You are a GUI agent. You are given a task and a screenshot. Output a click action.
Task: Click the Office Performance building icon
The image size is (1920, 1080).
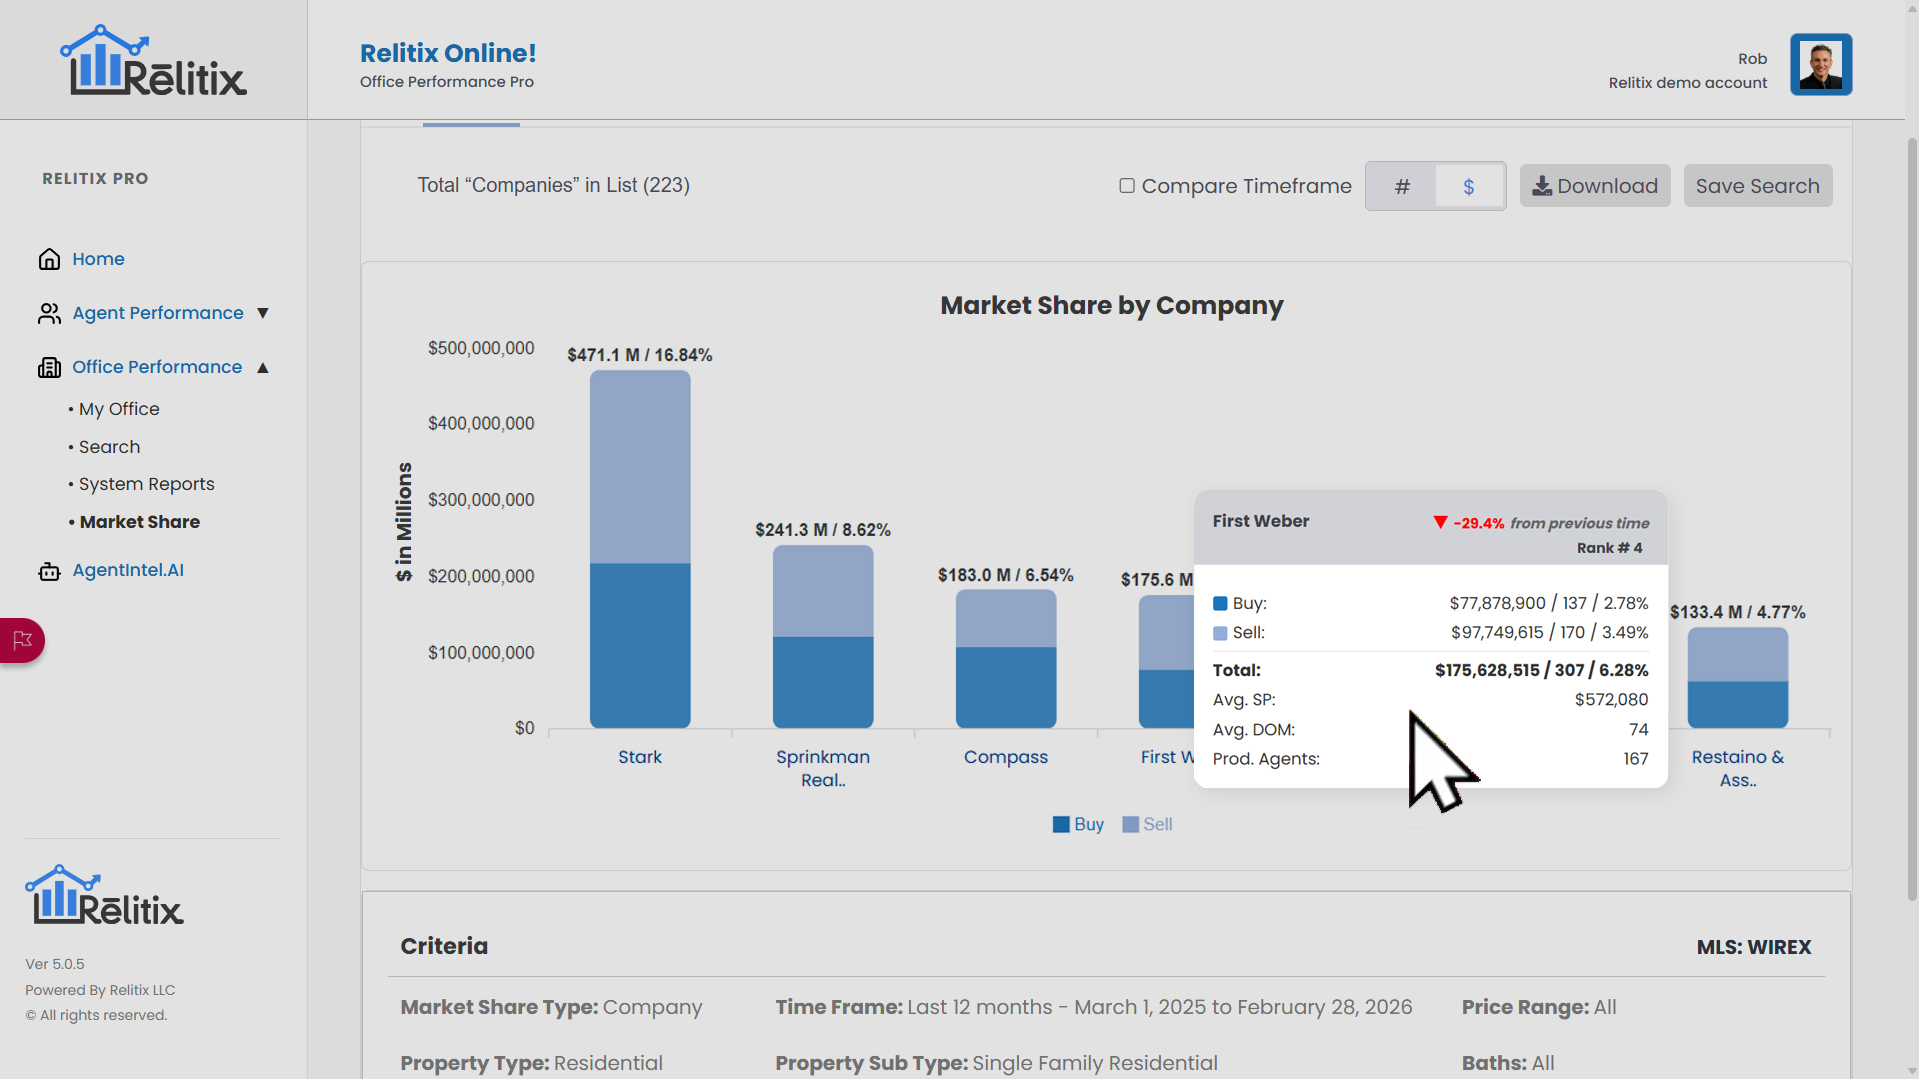point(49,367)
